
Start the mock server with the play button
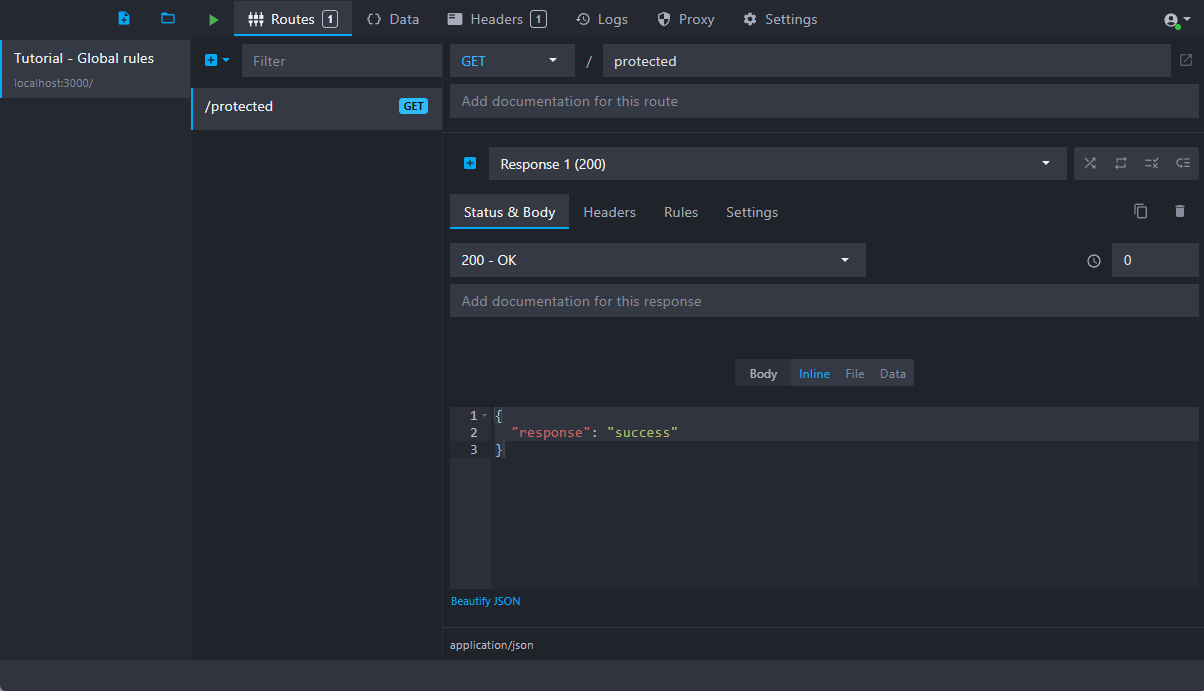[x=213, y=19]
